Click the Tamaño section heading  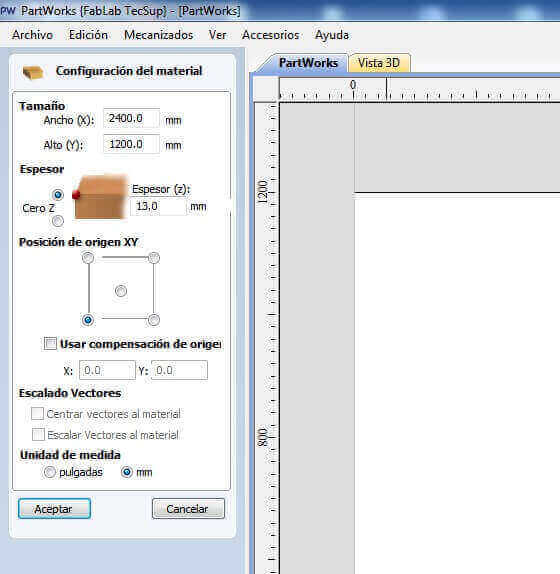point(42,106)
